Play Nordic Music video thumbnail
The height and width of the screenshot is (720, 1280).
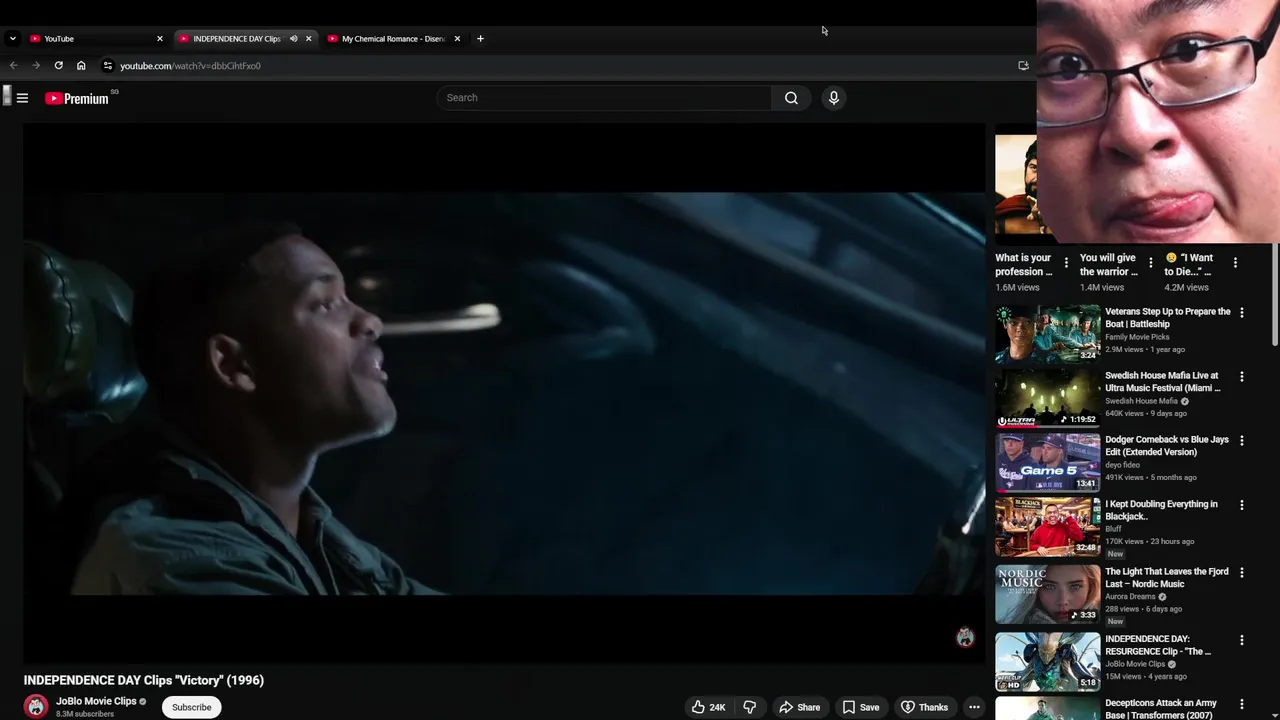pos(1047,594)
